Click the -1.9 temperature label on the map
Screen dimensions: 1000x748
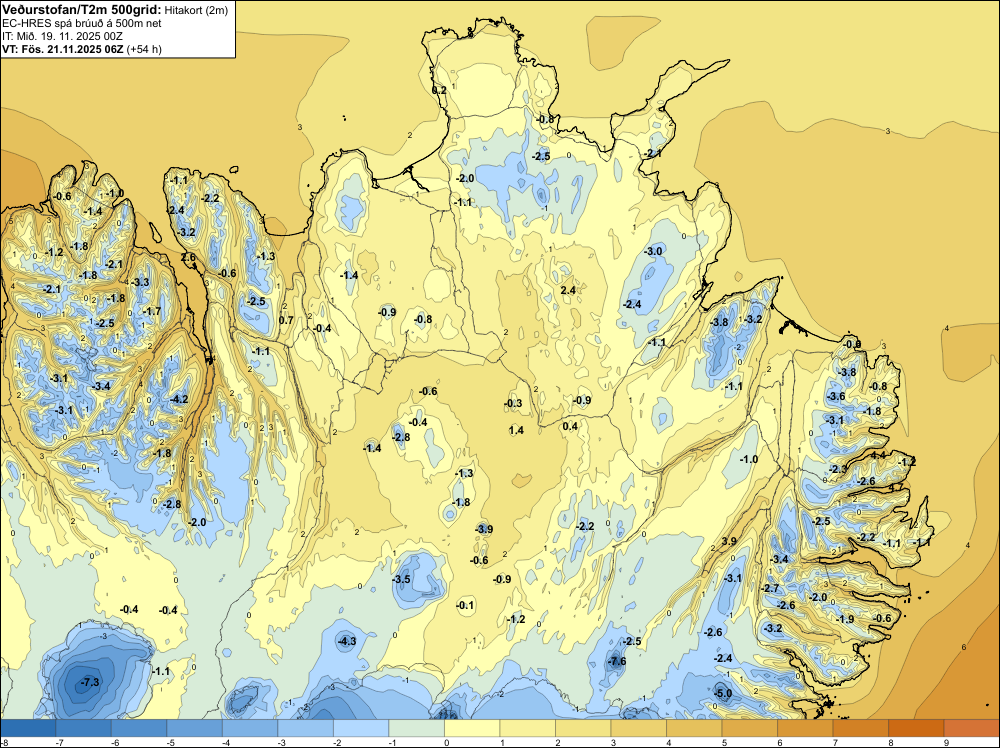pos(844,619)
